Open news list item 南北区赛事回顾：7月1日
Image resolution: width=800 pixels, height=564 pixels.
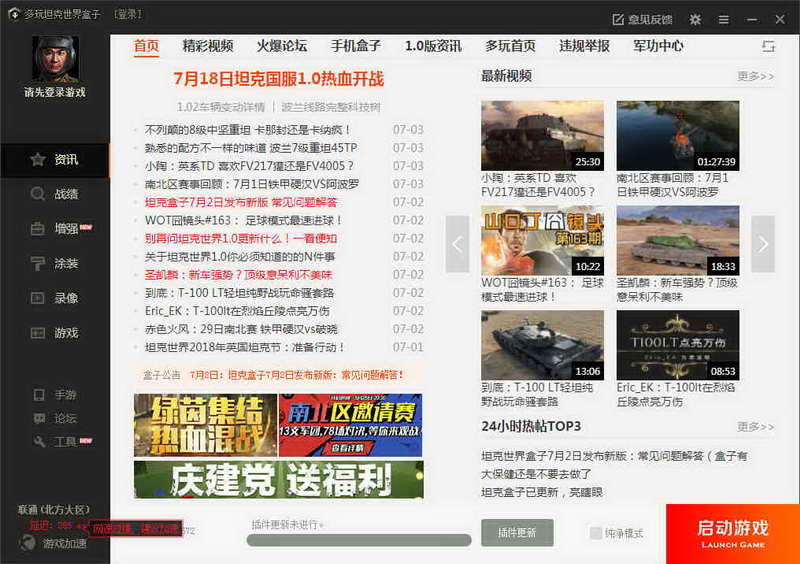[252, 184]
